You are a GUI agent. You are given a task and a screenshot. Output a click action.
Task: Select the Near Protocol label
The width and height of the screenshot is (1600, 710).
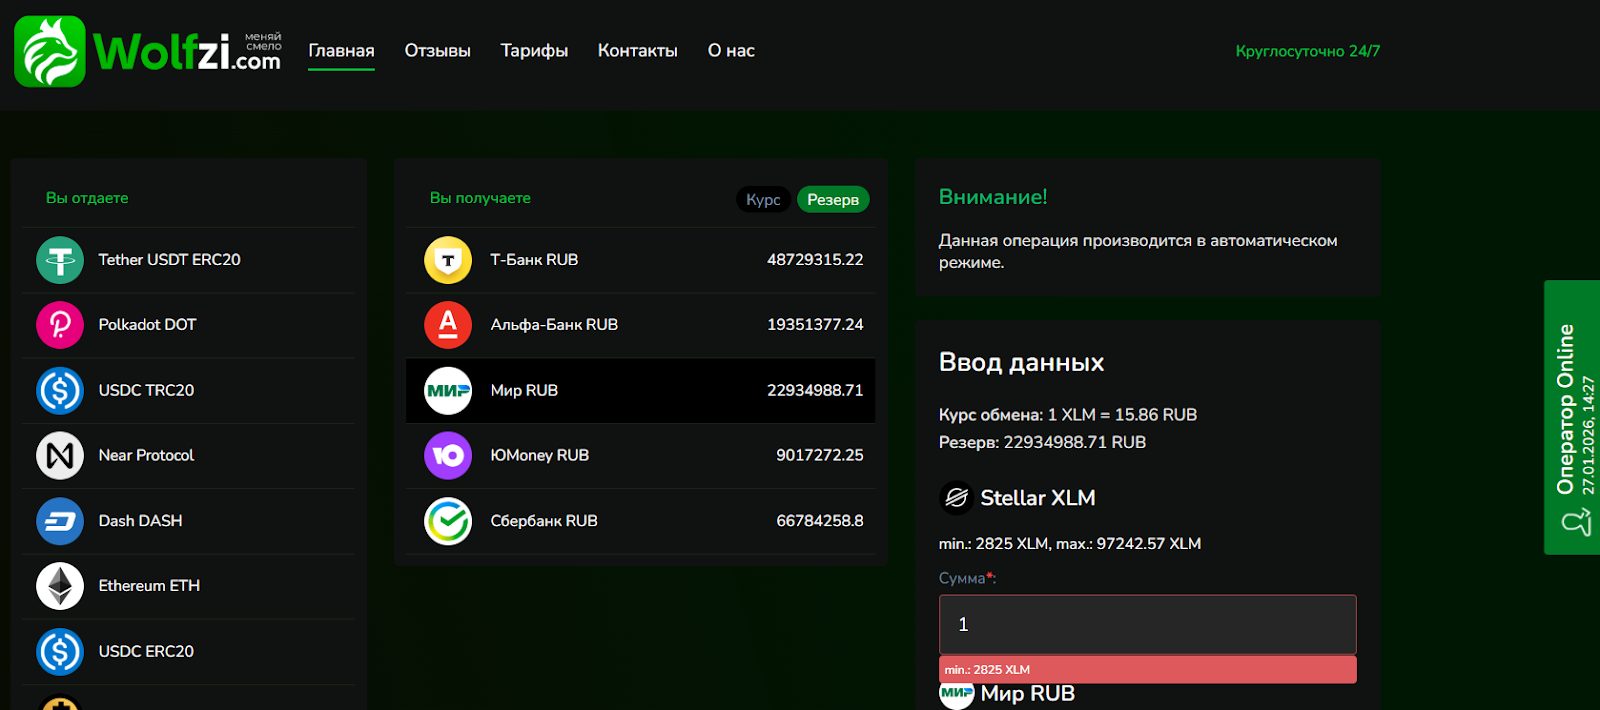(x=146, y=455)
